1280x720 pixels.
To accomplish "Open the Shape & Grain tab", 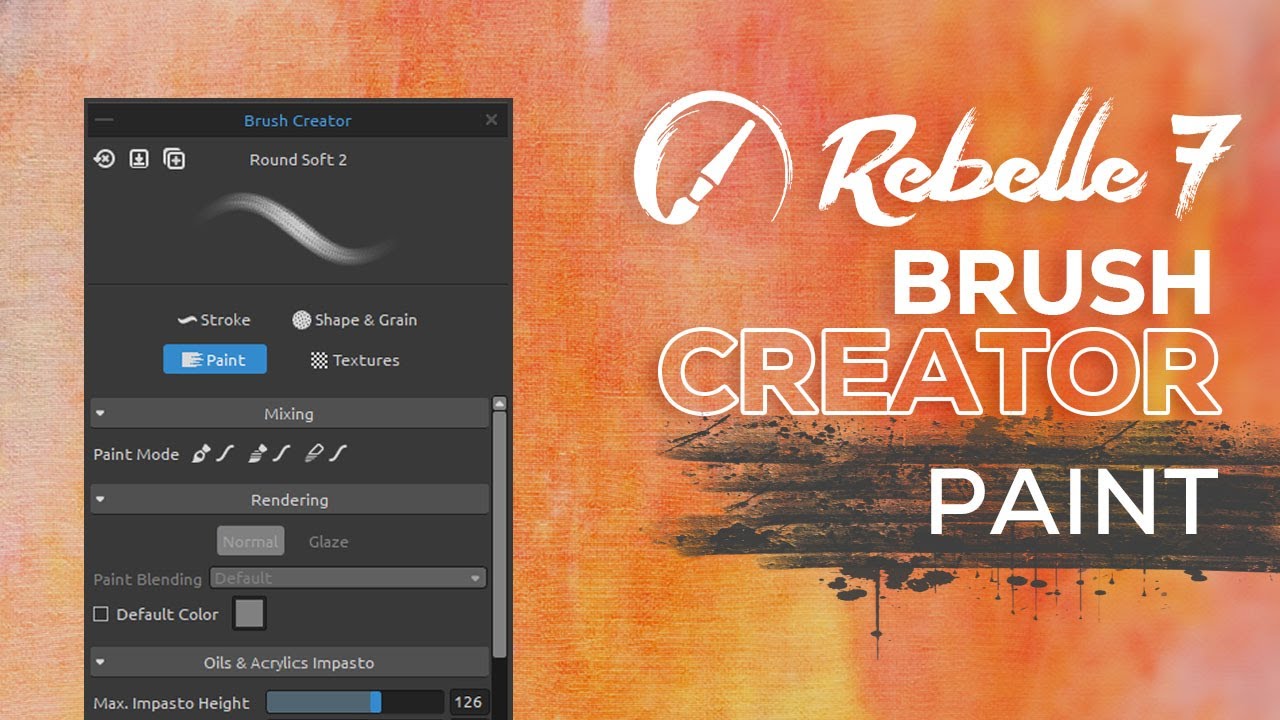I will 355,320.
